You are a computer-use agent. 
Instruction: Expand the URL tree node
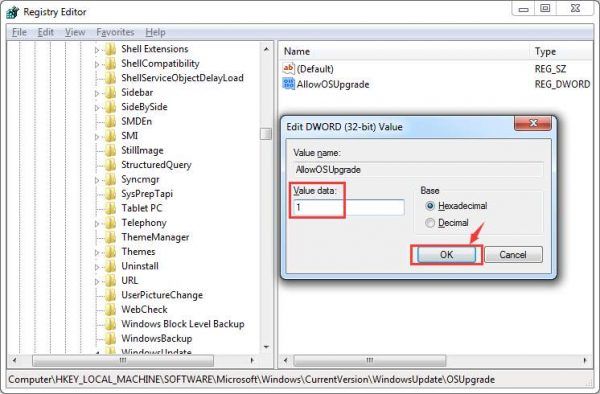click(97, 282)
